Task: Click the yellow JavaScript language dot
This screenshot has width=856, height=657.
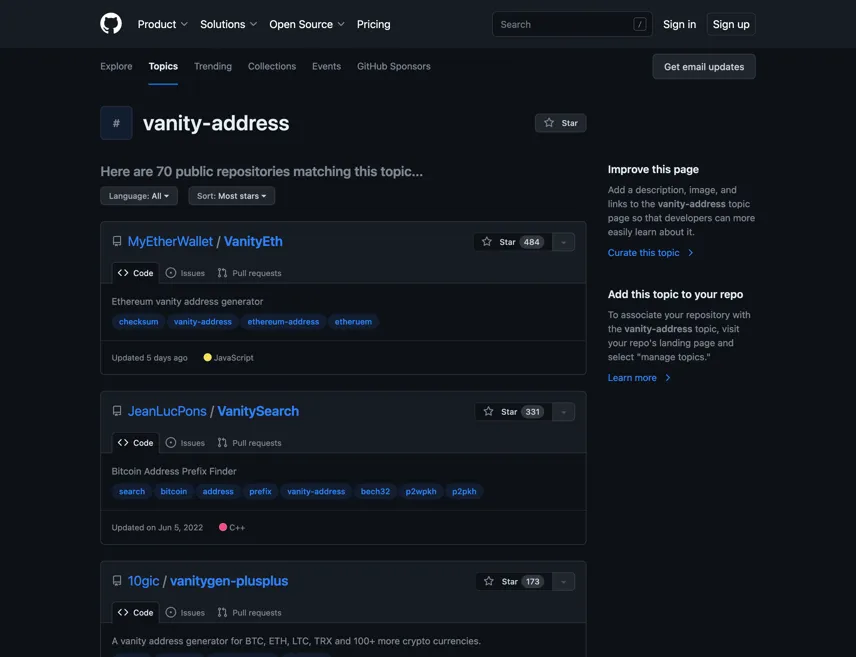Action: coord(207,357)
